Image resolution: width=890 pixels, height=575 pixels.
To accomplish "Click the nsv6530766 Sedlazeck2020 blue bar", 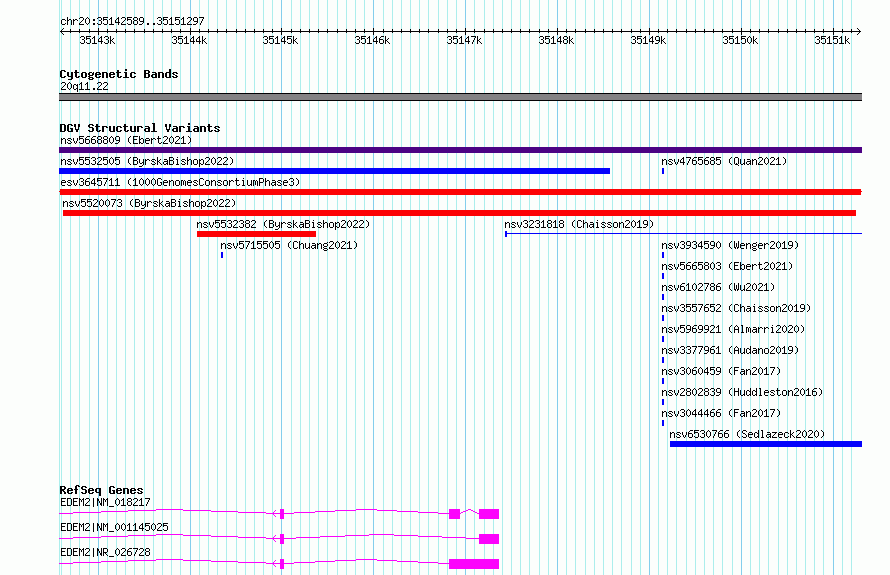I will [766, 444].
